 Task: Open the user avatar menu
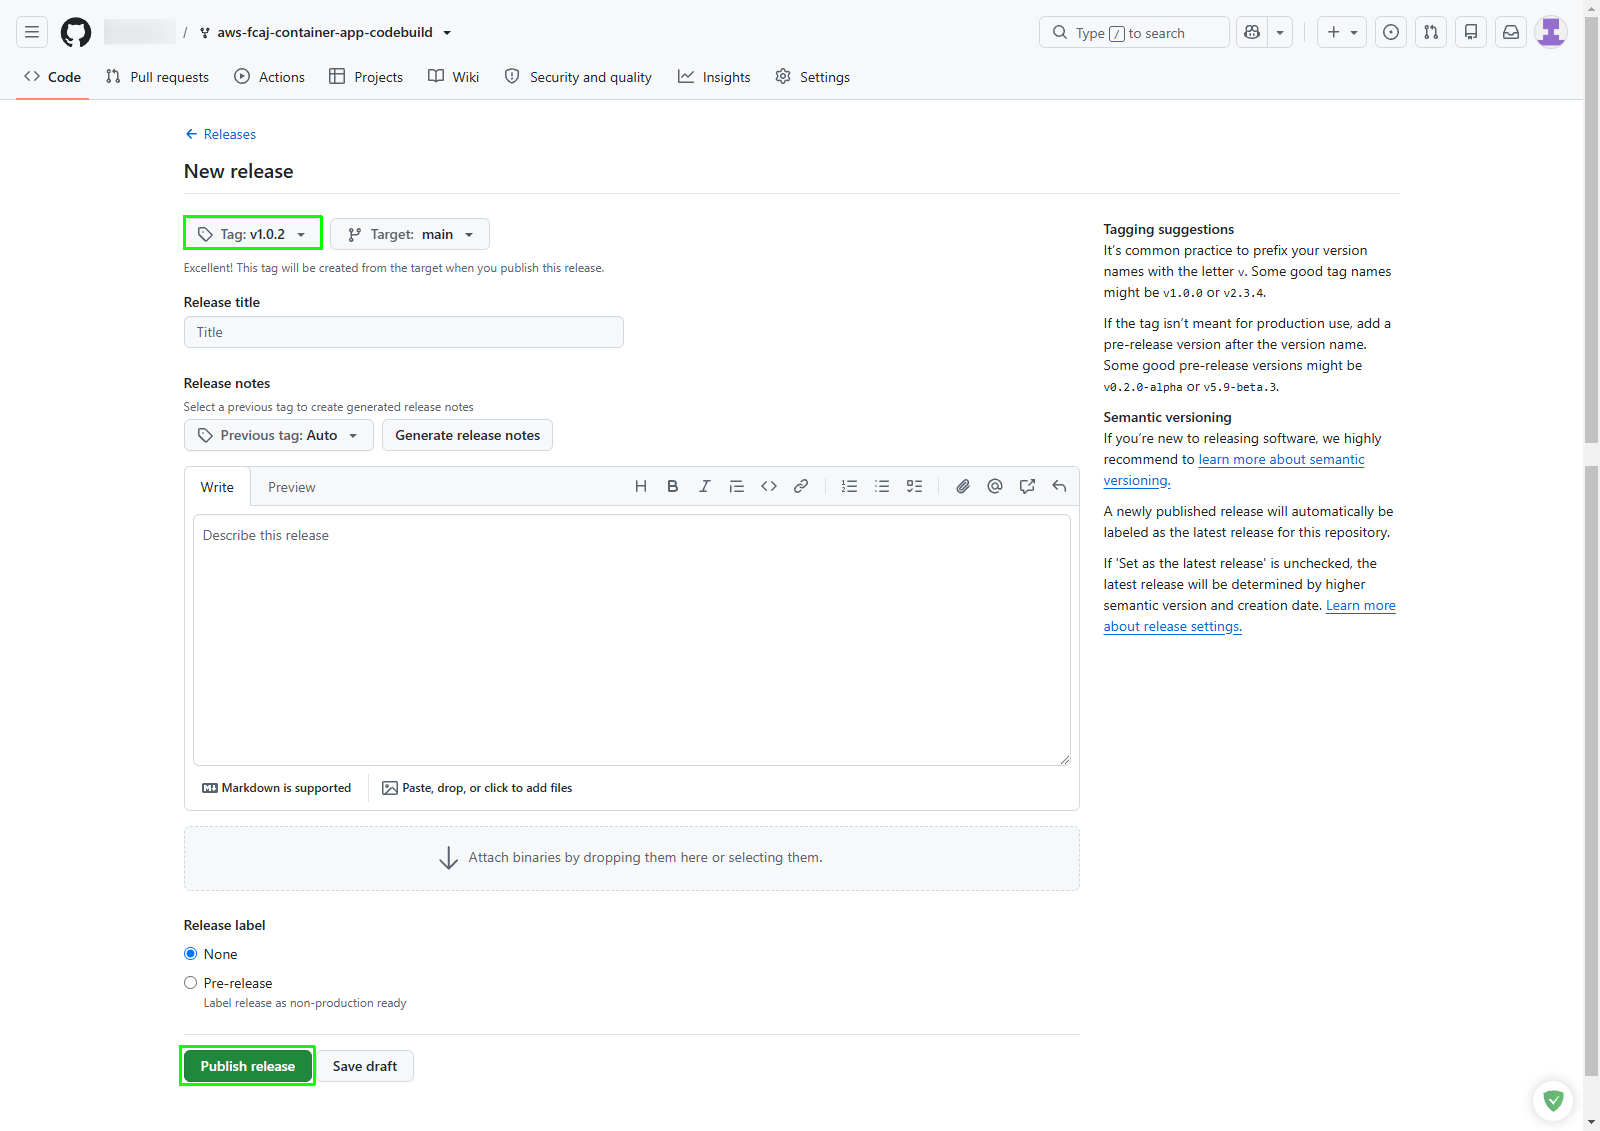[1551, 32]
